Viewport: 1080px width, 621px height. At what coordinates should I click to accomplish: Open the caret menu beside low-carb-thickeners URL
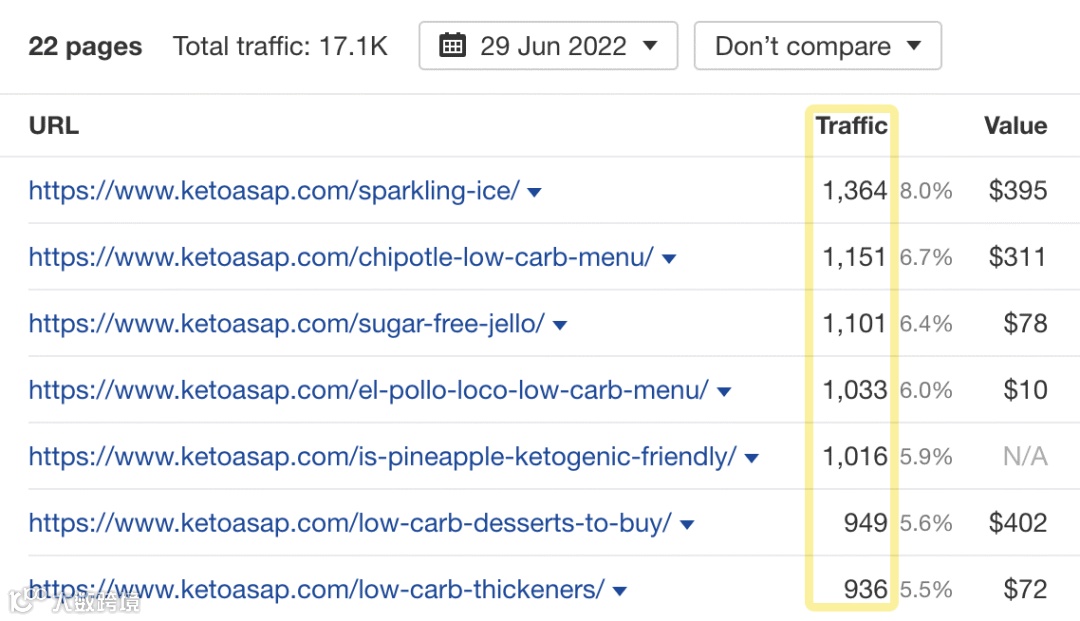pos(619,590)
